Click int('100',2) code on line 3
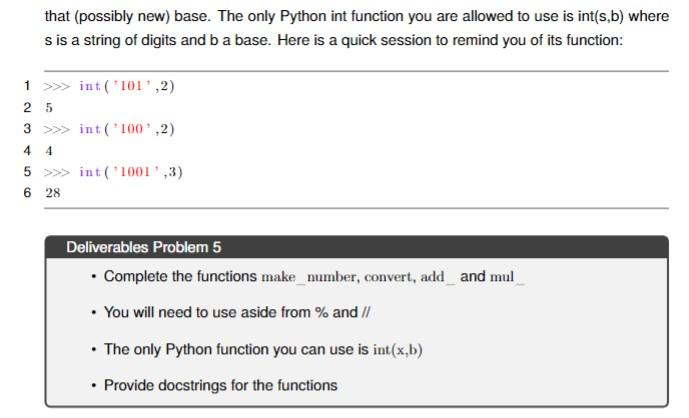Screen dimensions: 689x418 pos(127,129)
